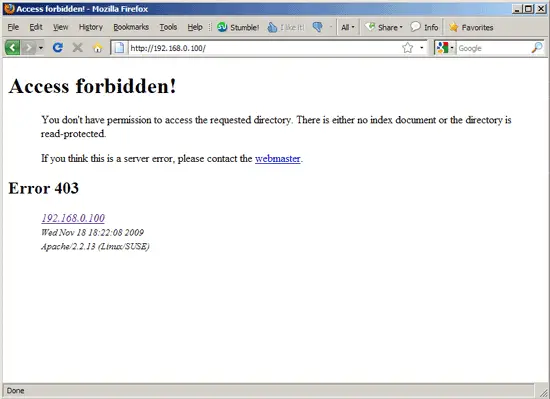Screen dimensions: 550x399
Task: Click the forward navigation arrow
Action: [x=28, y=47]
